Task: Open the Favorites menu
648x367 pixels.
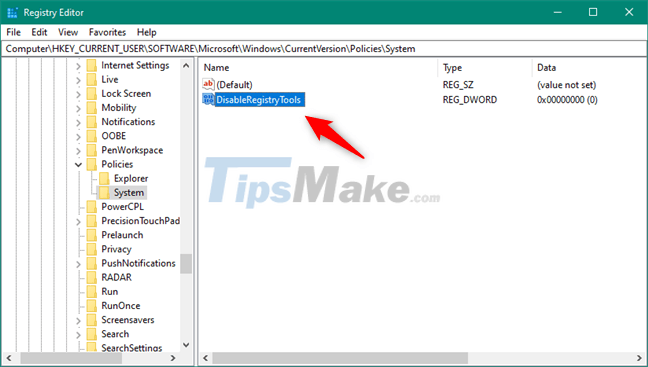Action: (x=107, y=32)
